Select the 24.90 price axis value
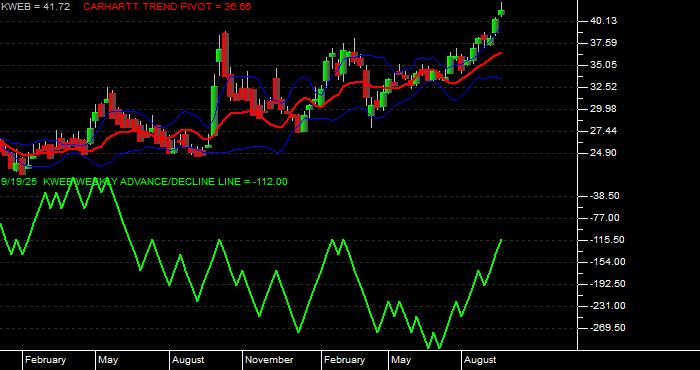 tap(604, 153)
